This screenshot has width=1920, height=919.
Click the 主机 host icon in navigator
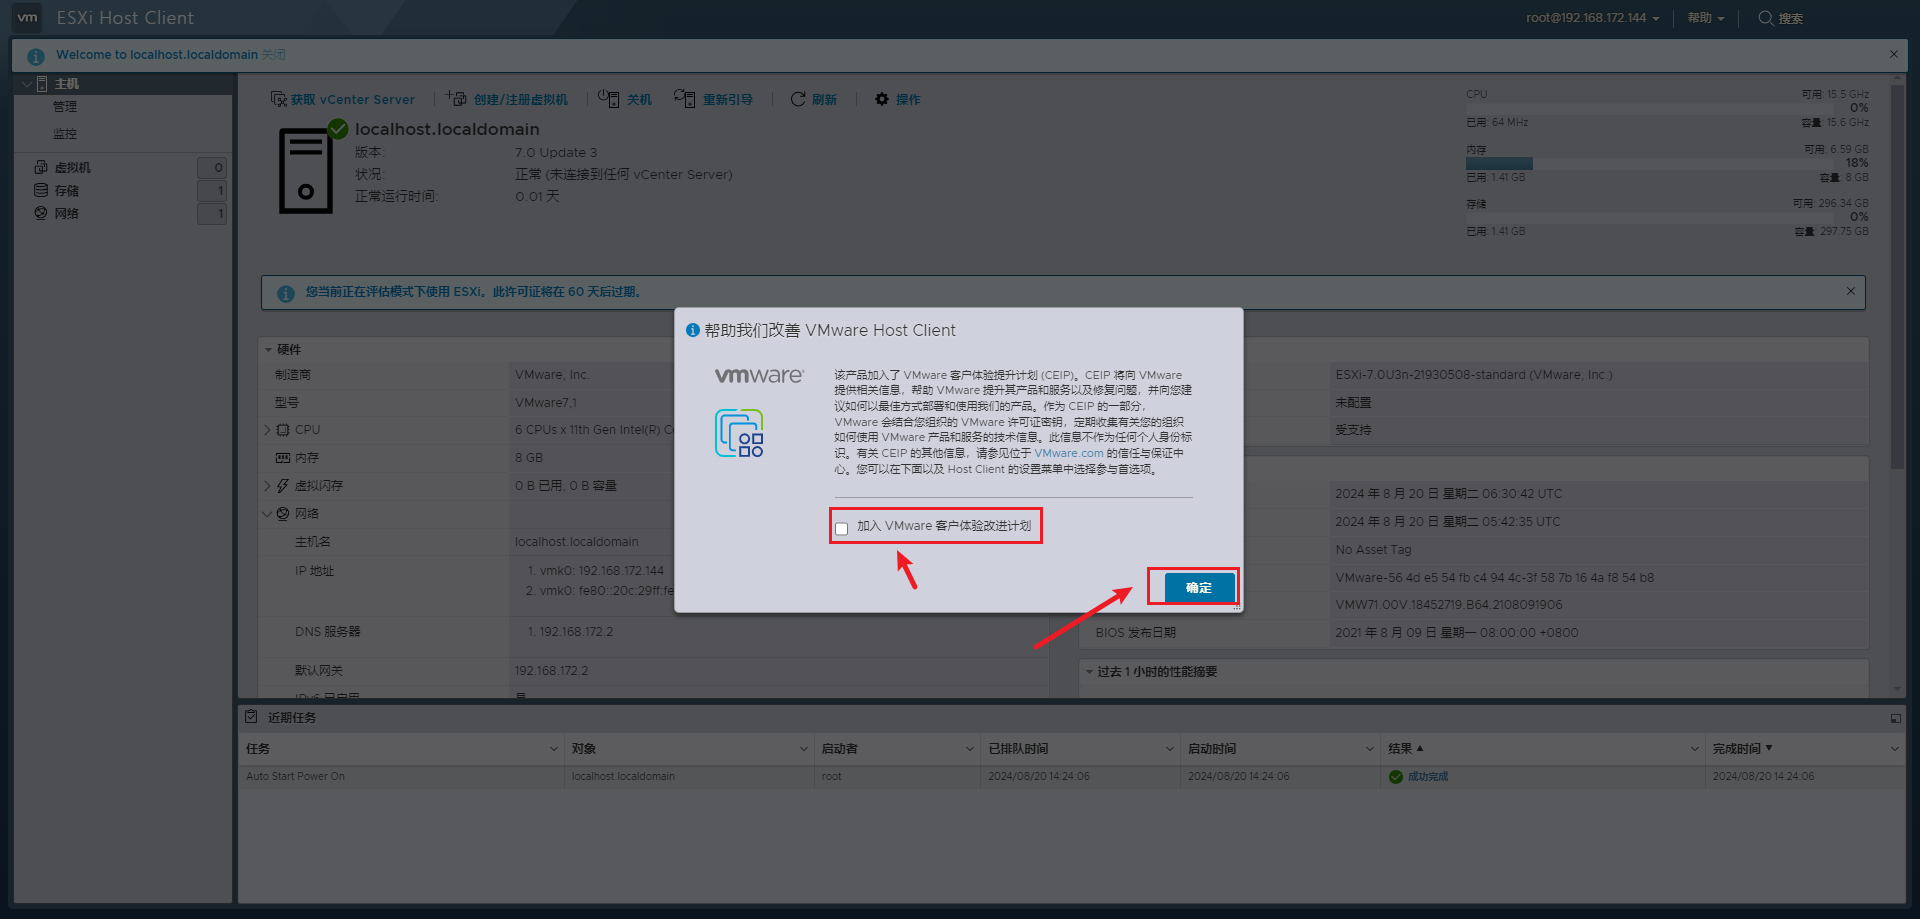coord(42,84)
